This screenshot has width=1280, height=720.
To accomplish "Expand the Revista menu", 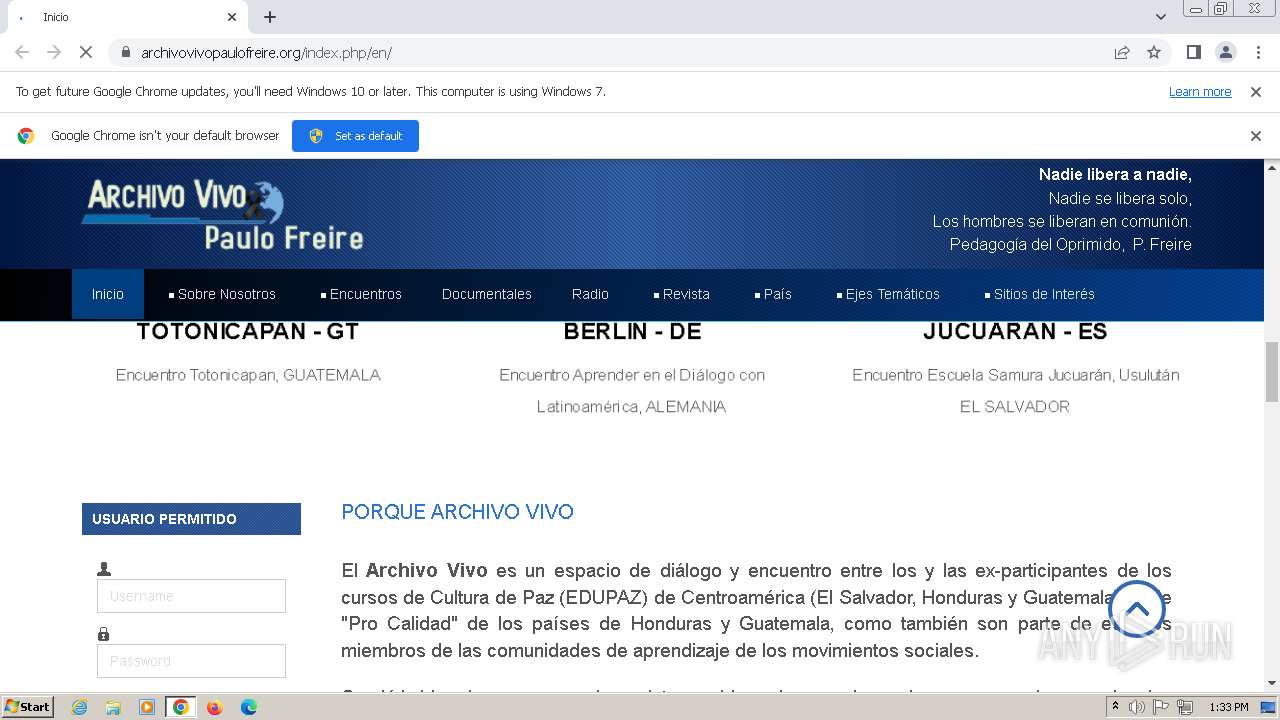I will click(x=681, y=294).
